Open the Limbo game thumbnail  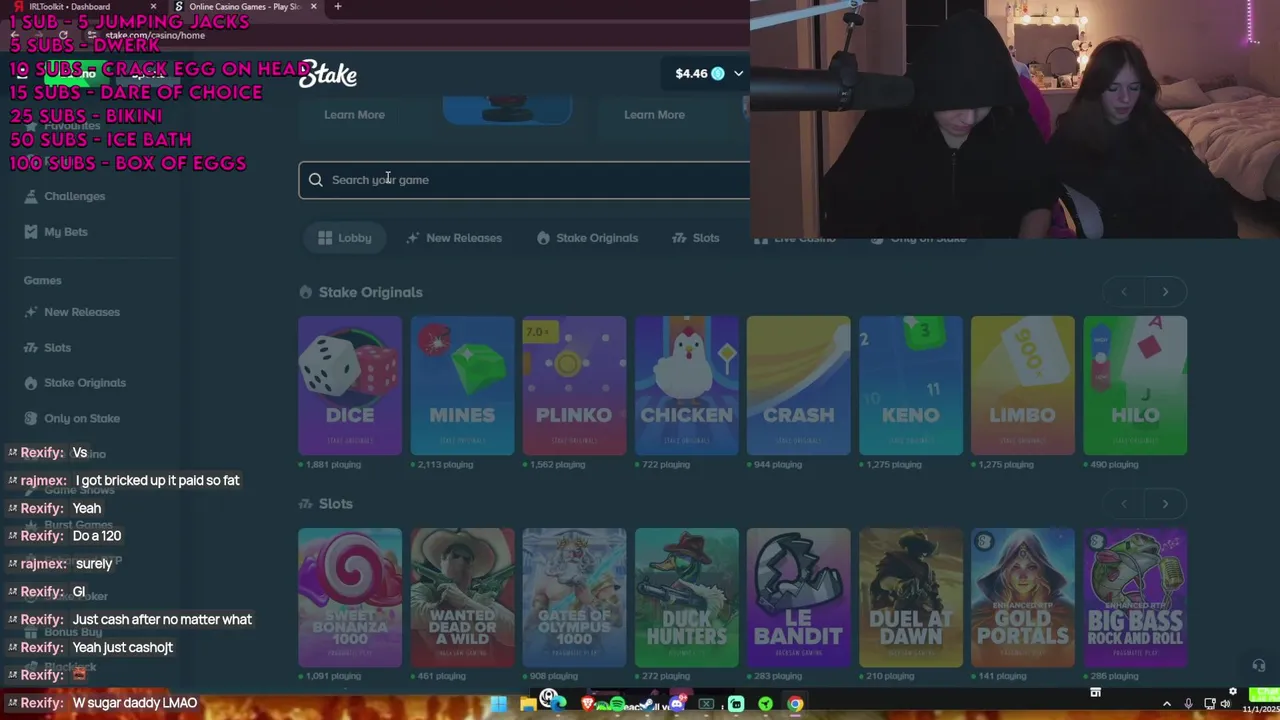click(1022, 385)
